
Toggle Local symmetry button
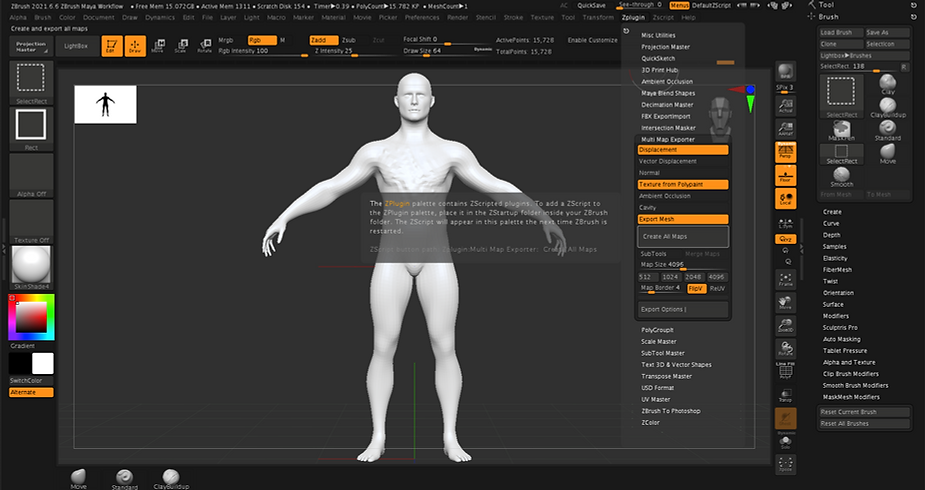pos(785,199)
